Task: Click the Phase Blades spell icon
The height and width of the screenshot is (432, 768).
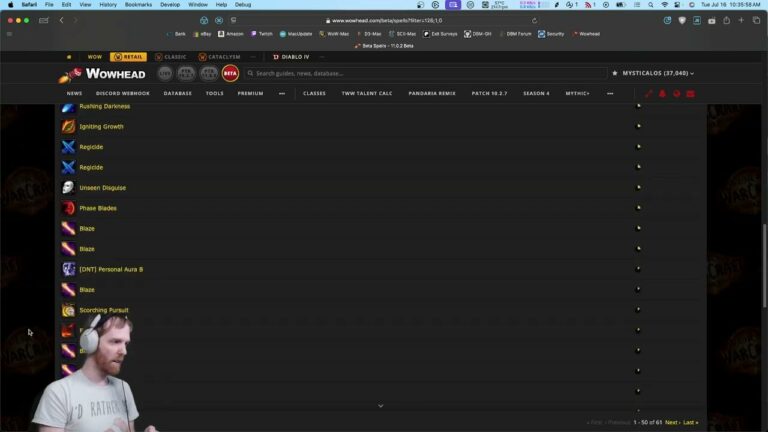Action: pyautogui.click(x=68, y=208)
